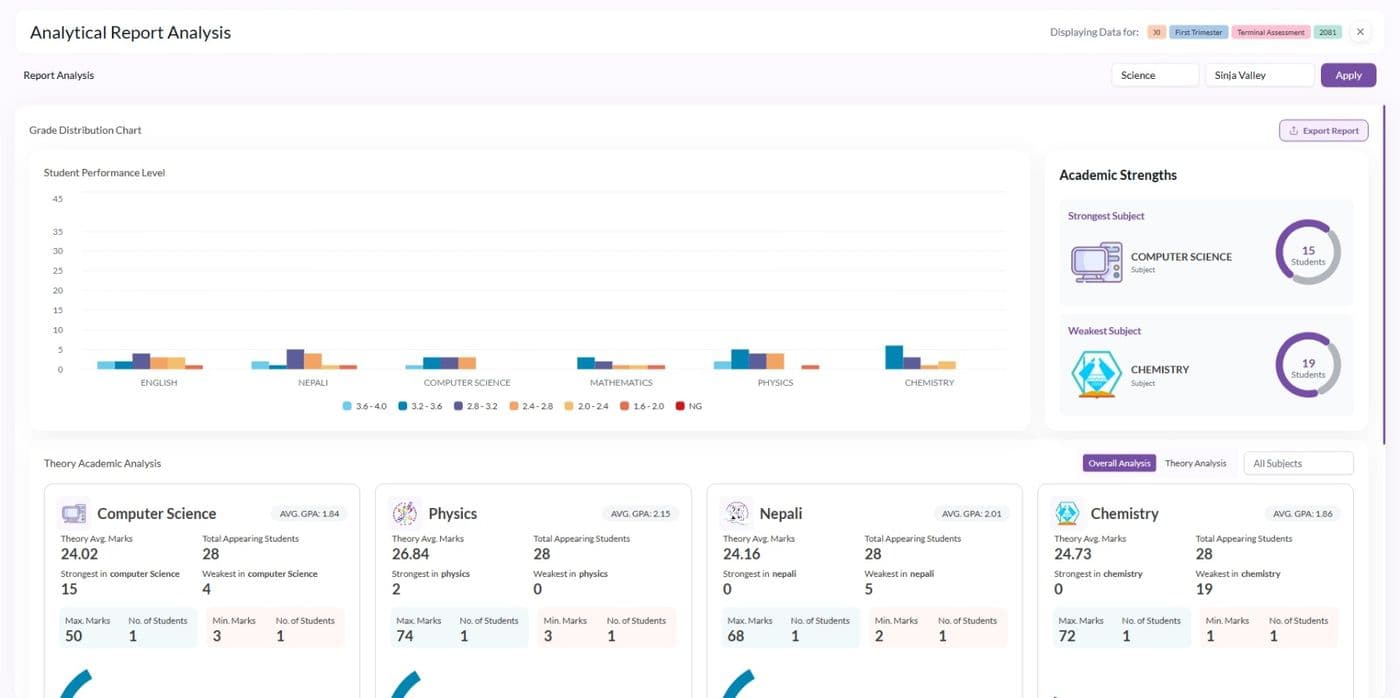
Task: Close the Analytical Report Analysis panel
Action: point(1360,32)
